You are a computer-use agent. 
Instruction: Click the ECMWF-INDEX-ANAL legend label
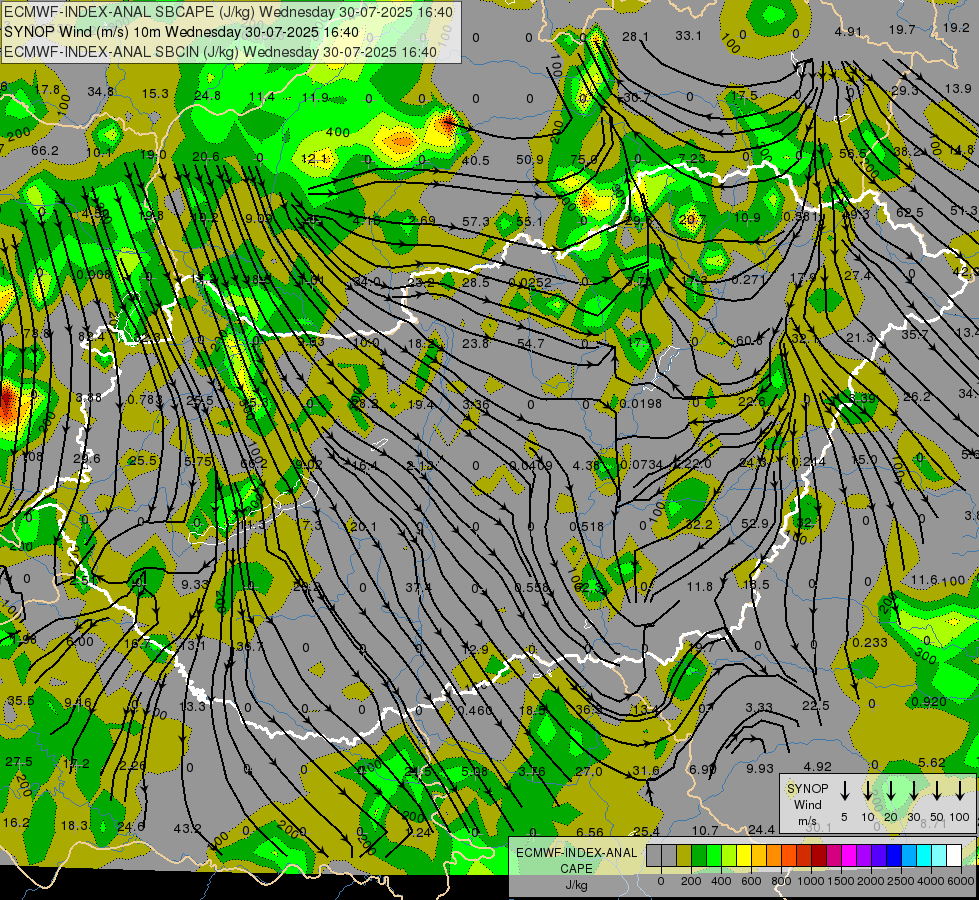pos(576,853)
